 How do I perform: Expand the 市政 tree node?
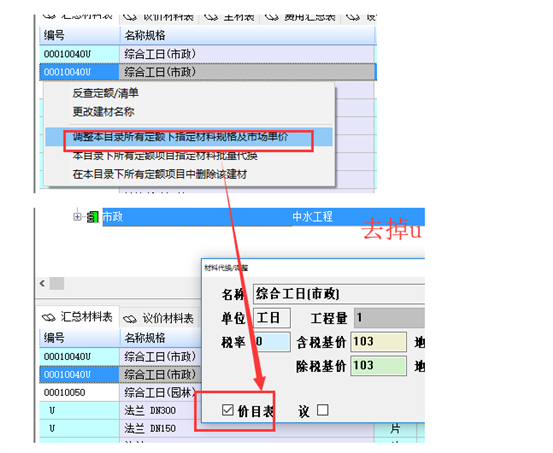point(77,216)
